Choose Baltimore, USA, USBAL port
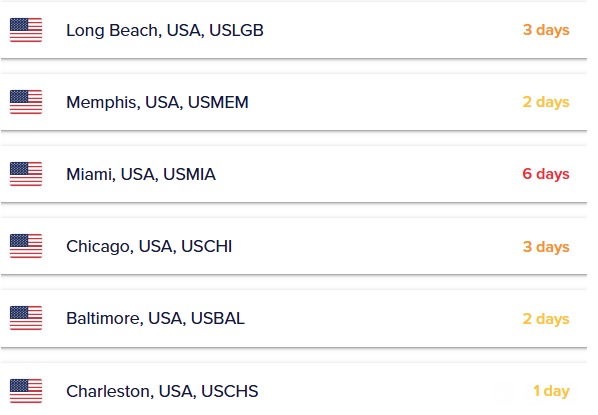The height and width of the screenshot is (415, 598). 155,318
